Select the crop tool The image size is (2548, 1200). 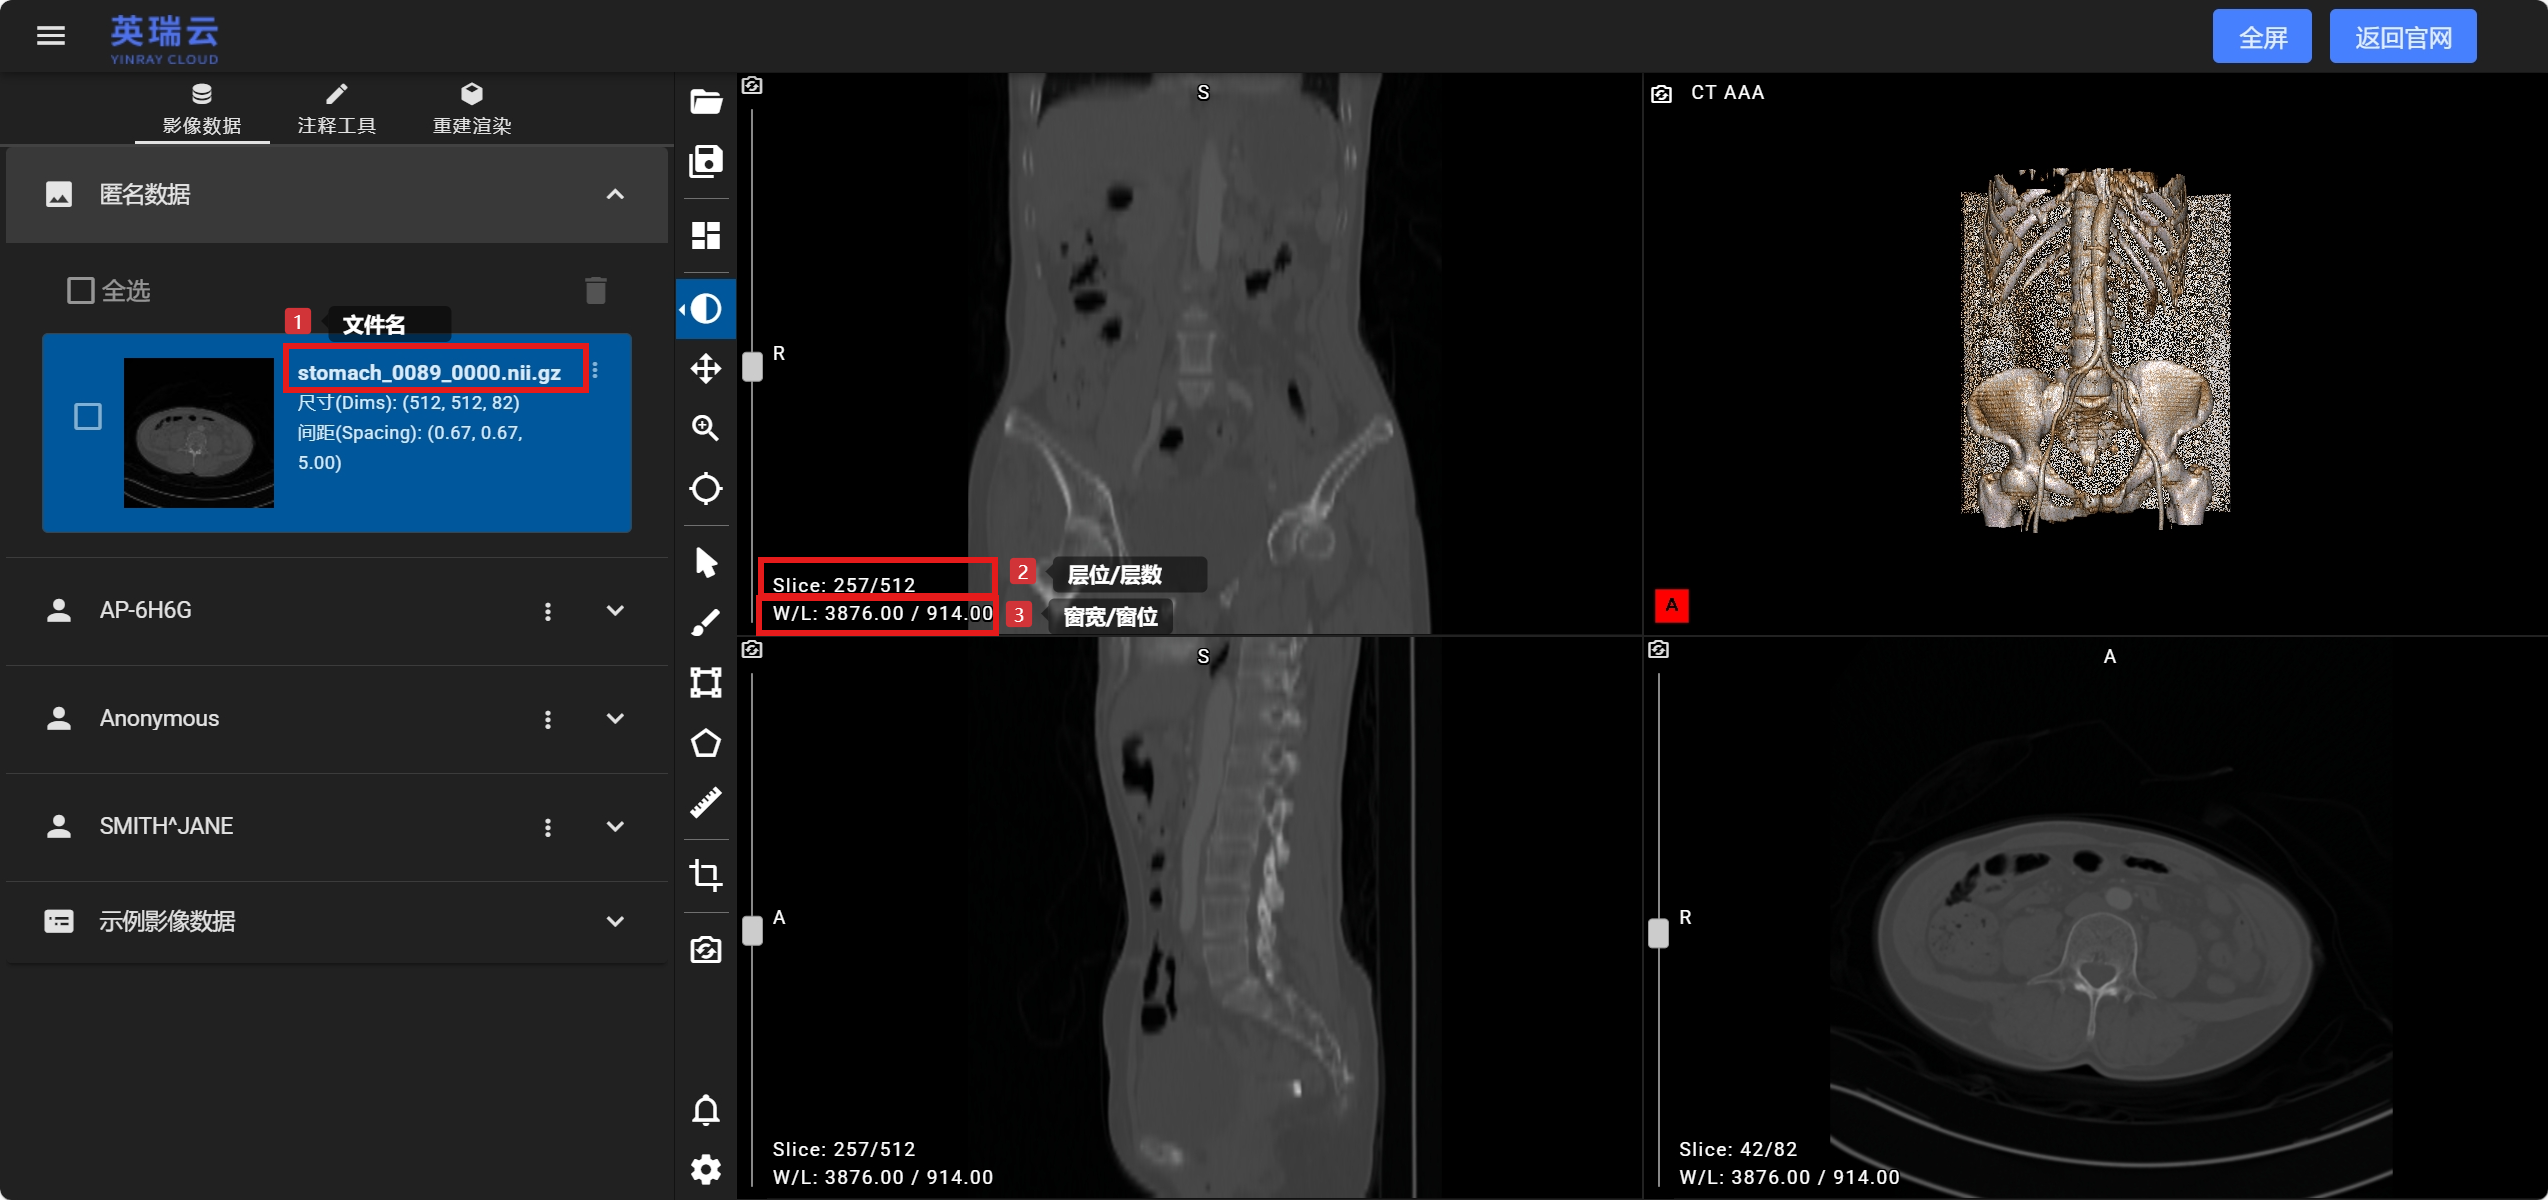(706, 875)
